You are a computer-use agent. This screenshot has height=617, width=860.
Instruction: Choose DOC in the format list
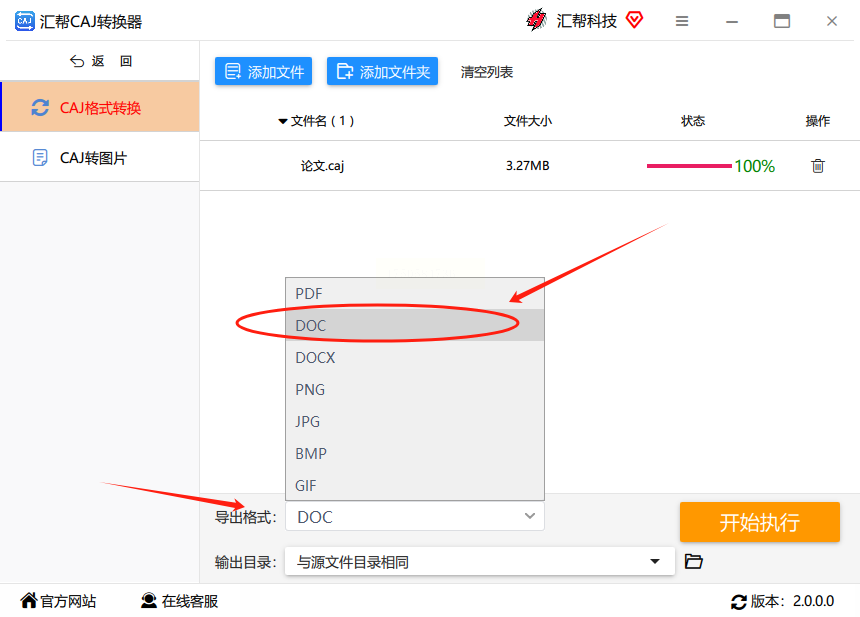(415, 325)
